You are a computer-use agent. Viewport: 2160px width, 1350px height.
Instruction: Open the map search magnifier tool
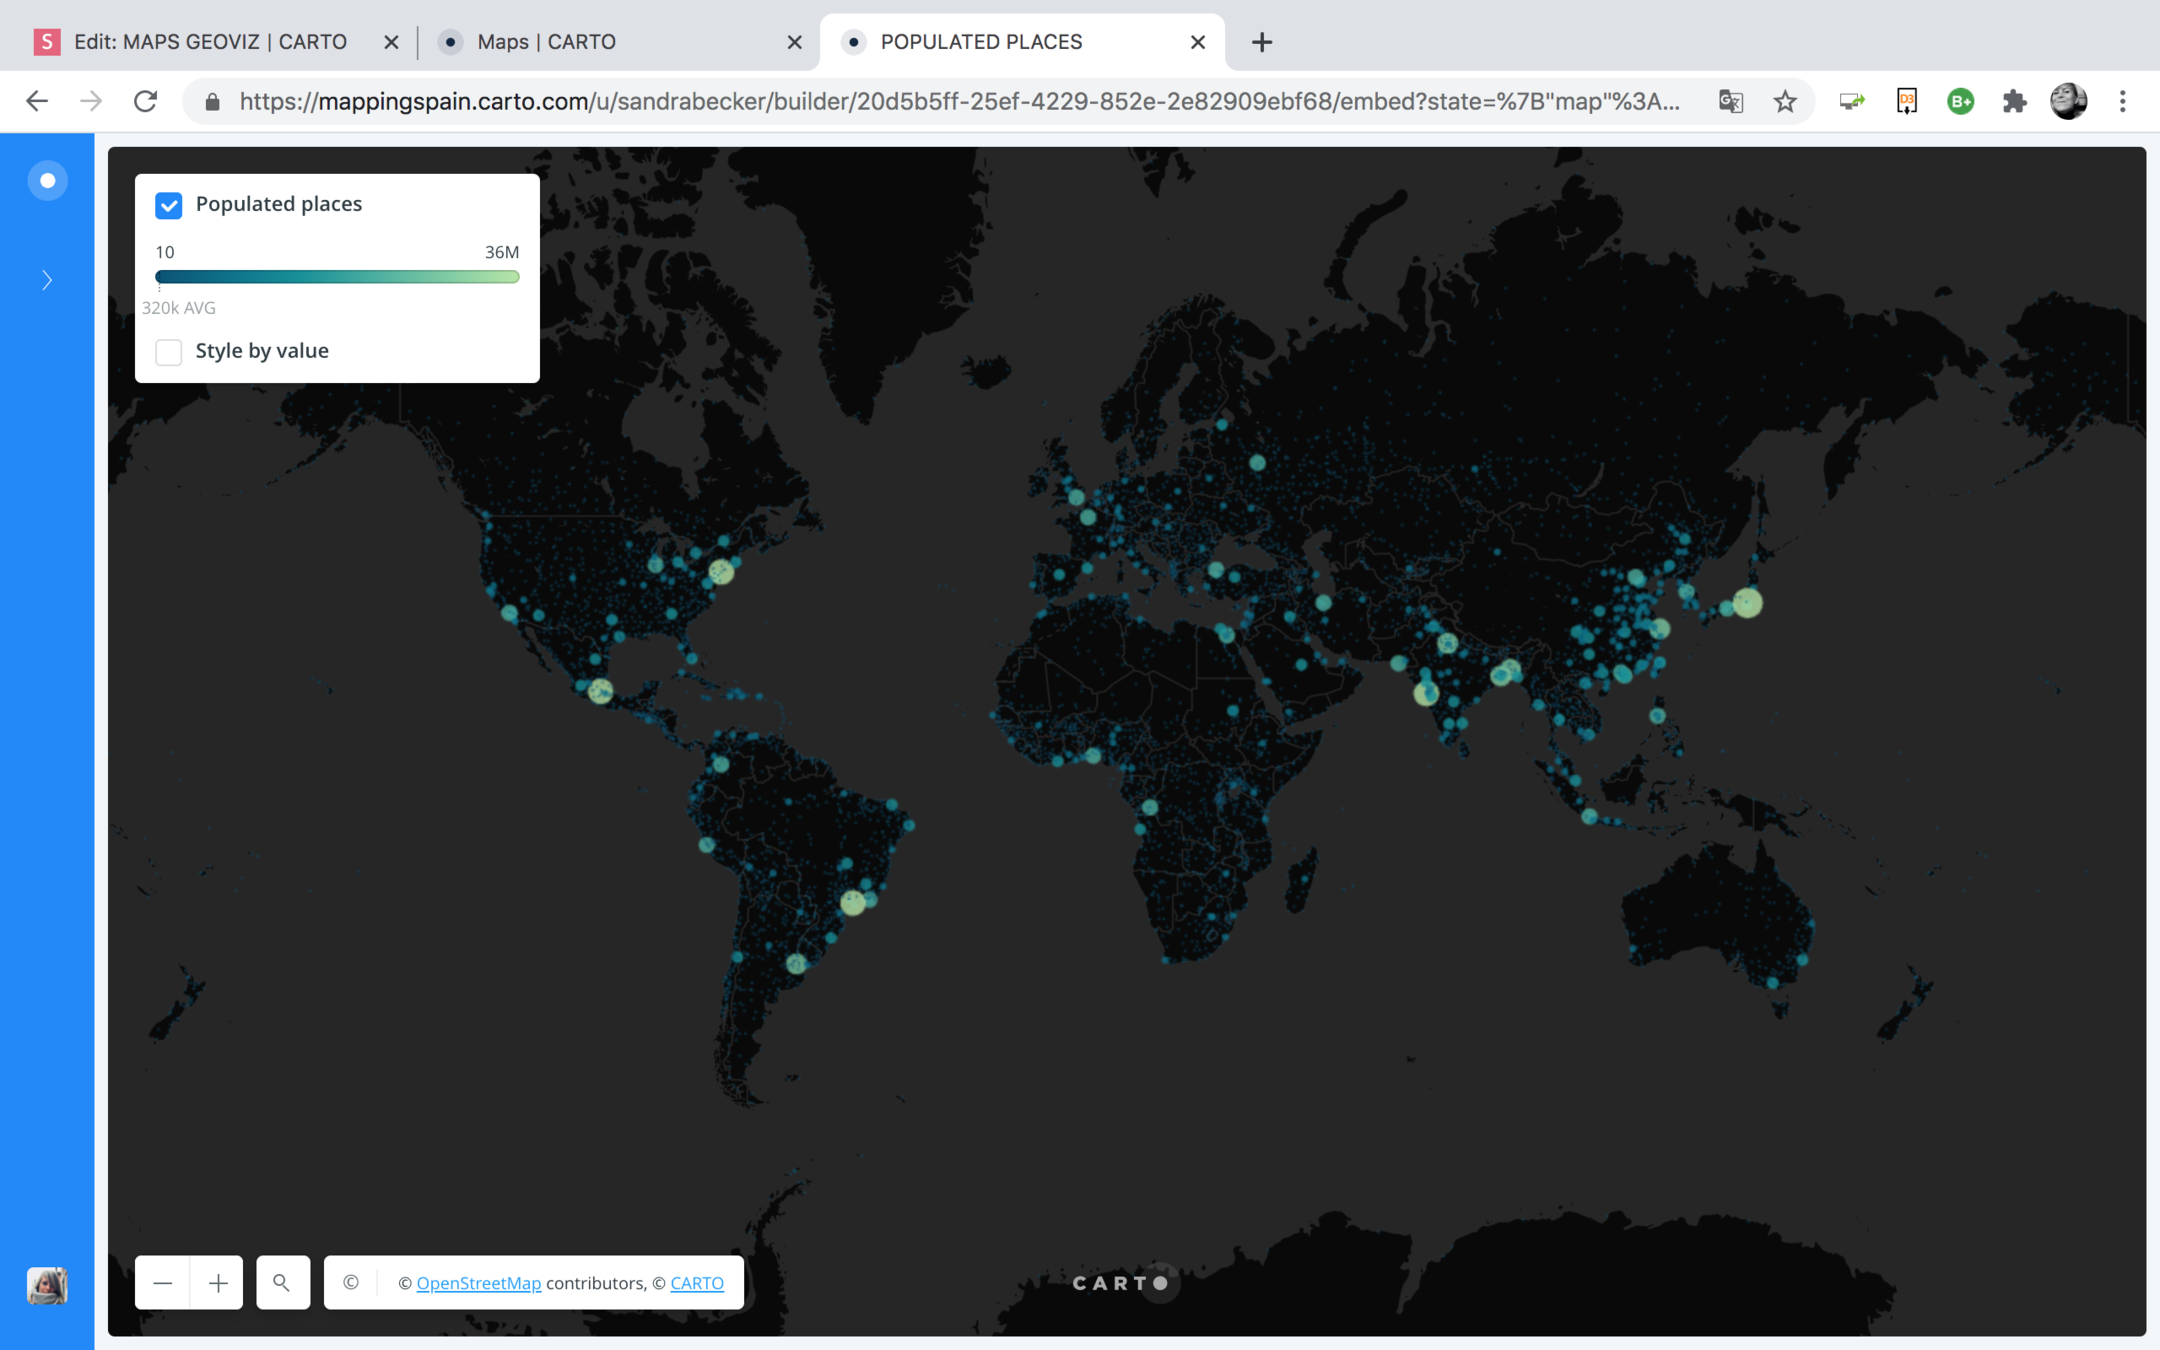pos(282,1283)
